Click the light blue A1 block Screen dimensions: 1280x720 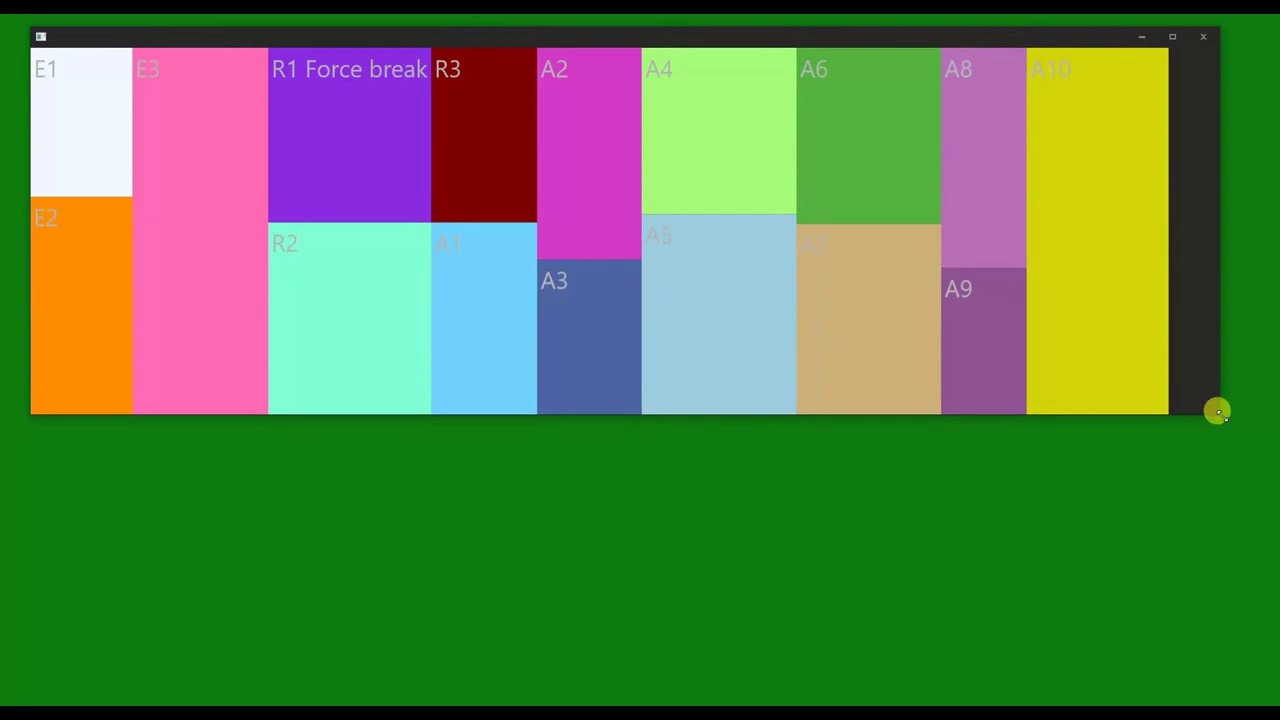point(484,318)
